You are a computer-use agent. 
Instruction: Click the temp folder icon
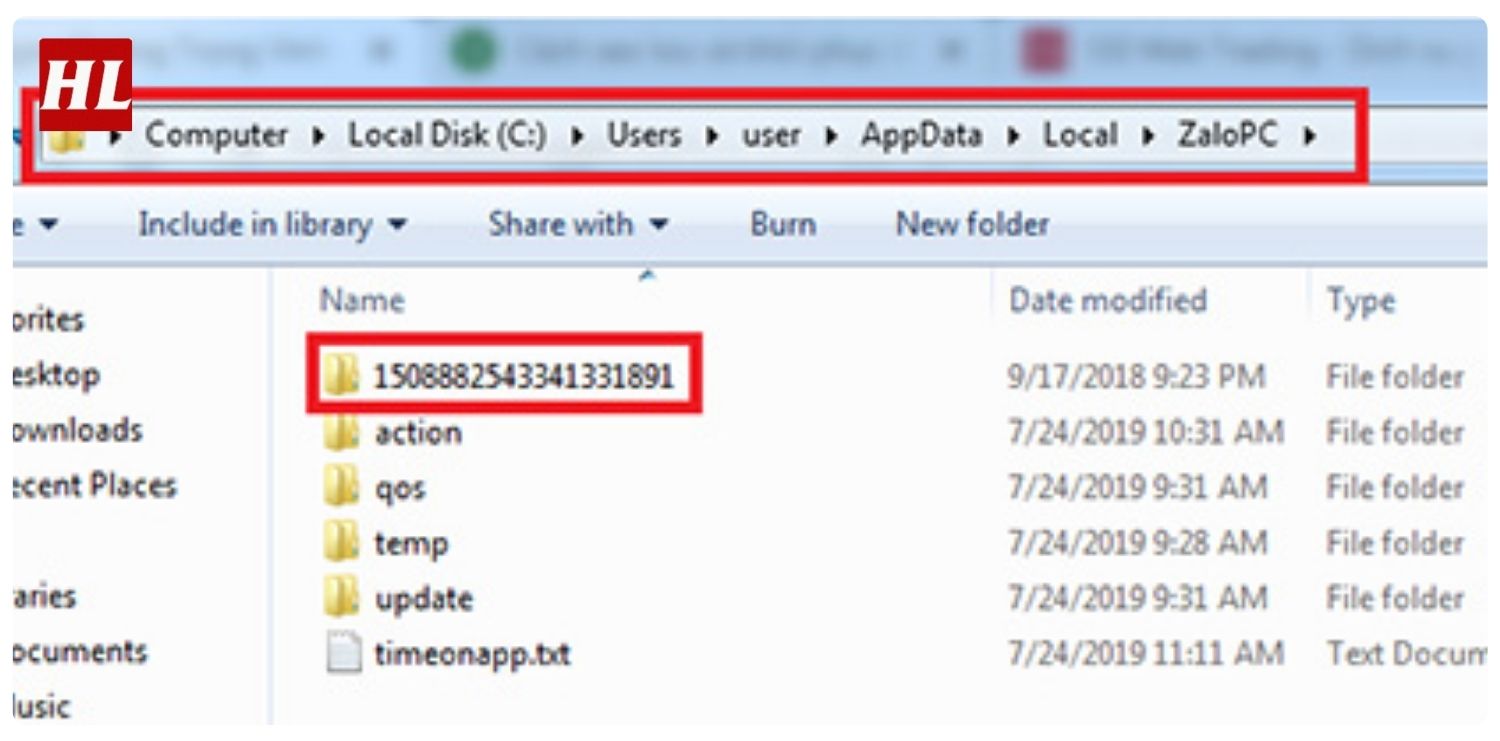point(342,543)
